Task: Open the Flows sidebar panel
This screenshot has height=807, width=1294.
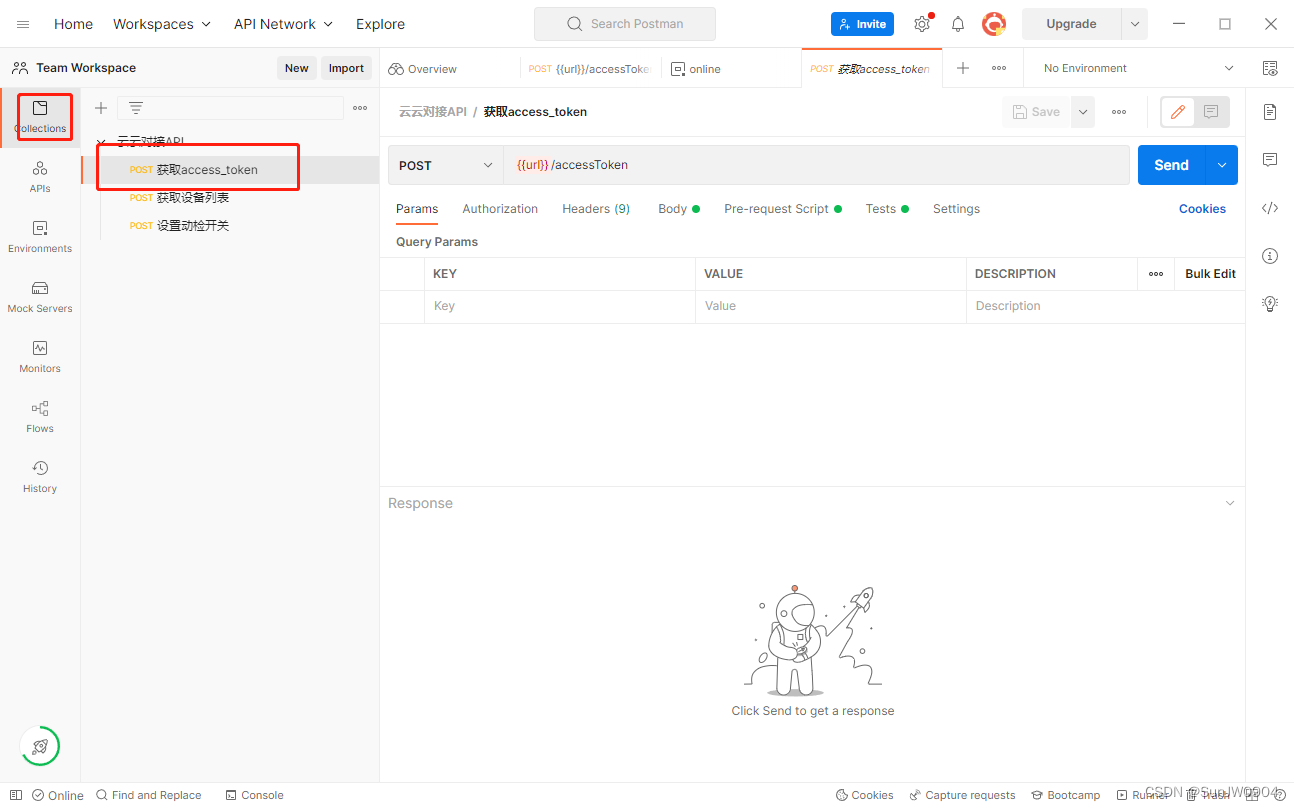Action: click(40, 417)
